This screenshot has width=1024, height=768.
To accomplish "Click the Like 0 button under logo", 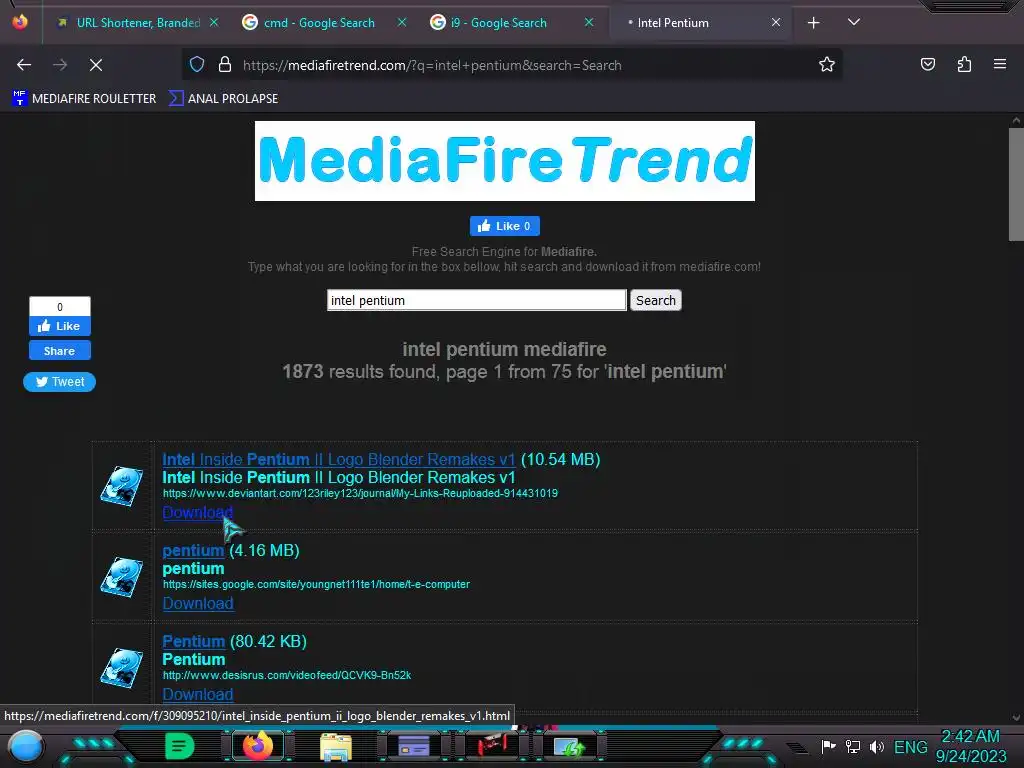I will [505, 226].
